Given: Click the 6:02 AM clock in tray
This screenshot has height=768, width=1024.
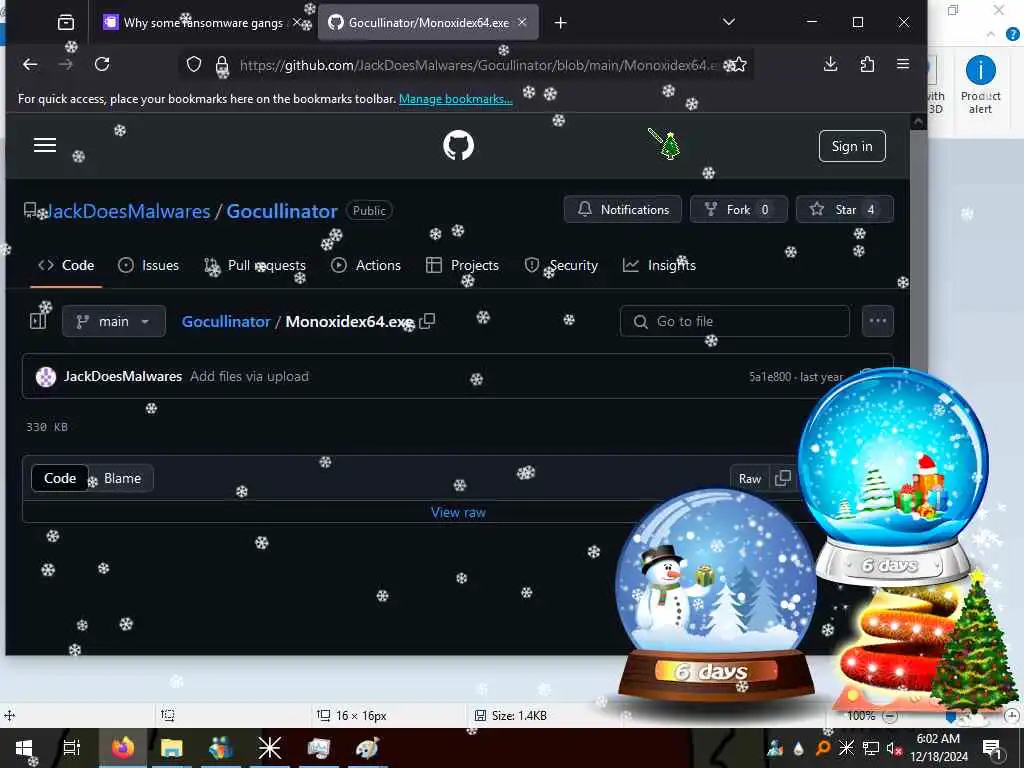Looking at the screenshot, I should (x=938, y=739).
